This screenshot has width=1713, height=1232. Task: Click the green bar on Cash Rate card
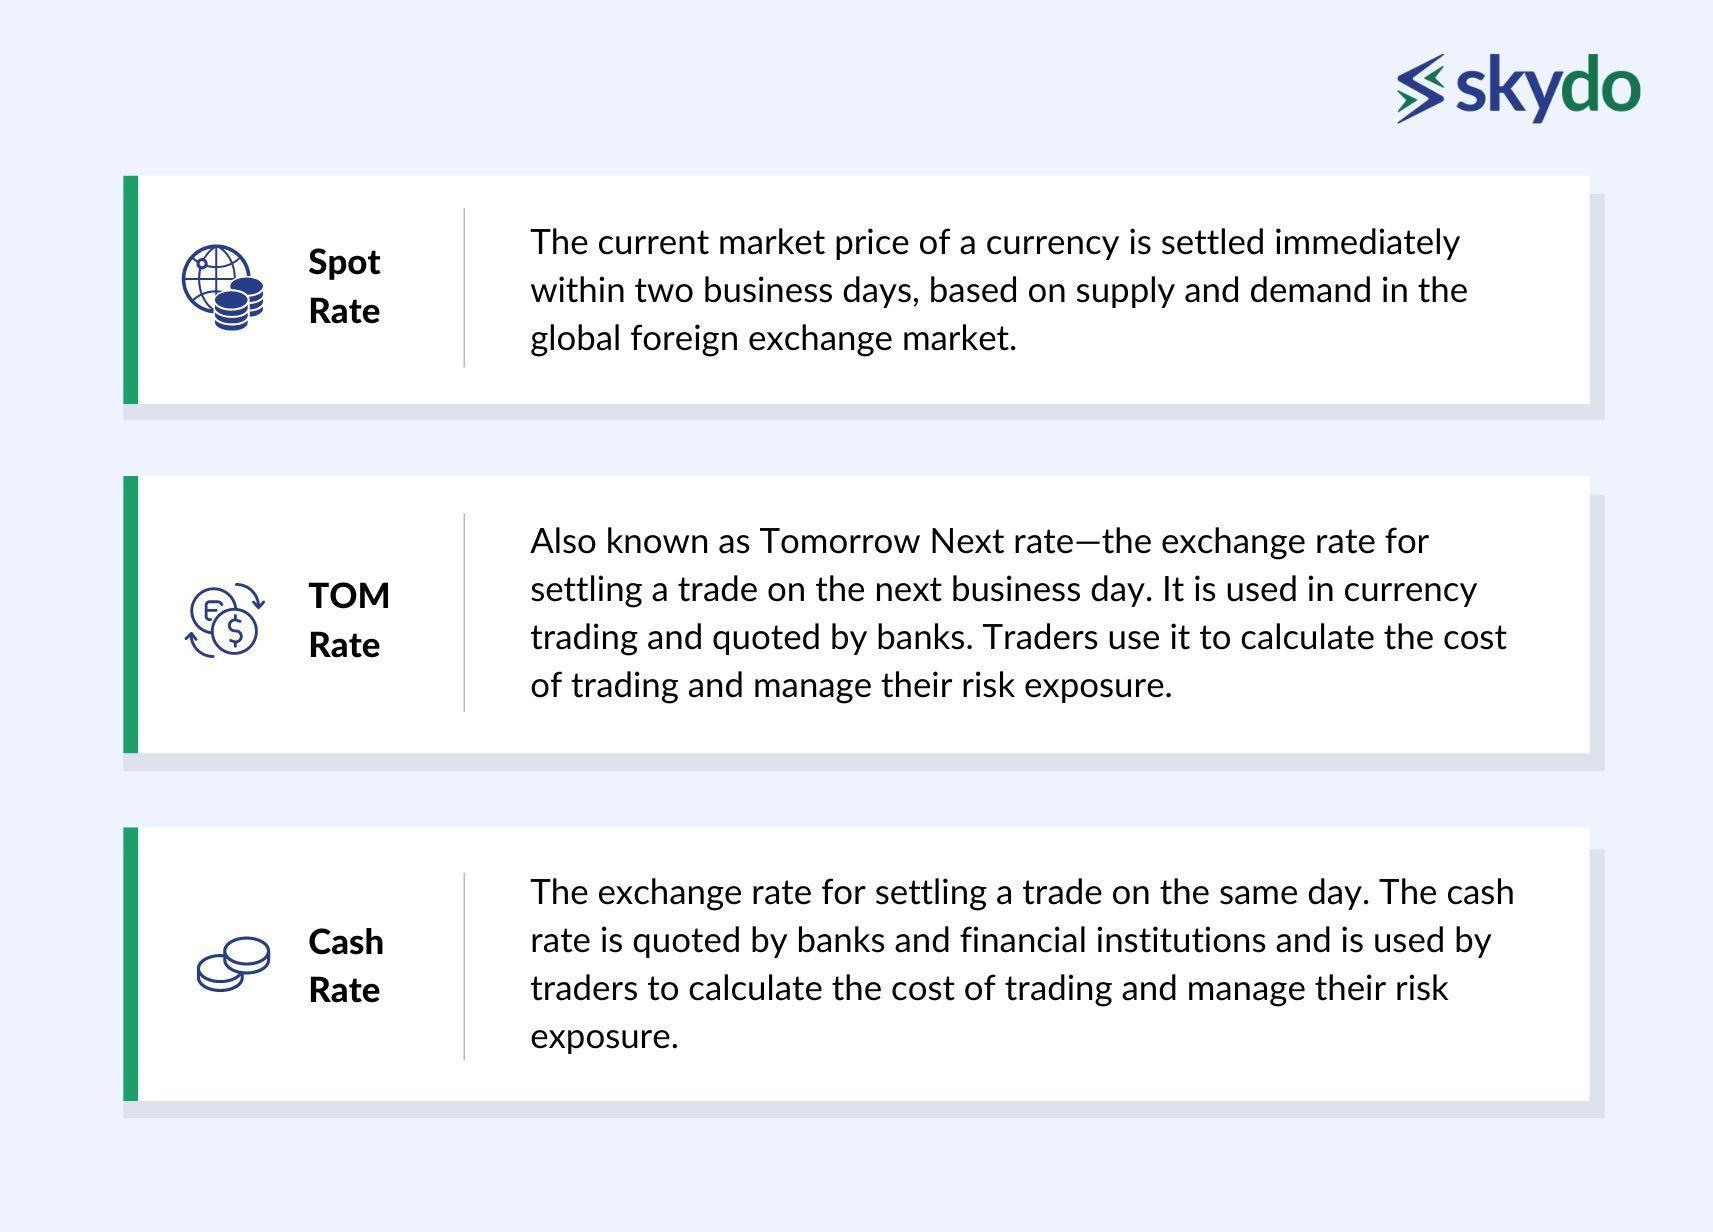130,964
